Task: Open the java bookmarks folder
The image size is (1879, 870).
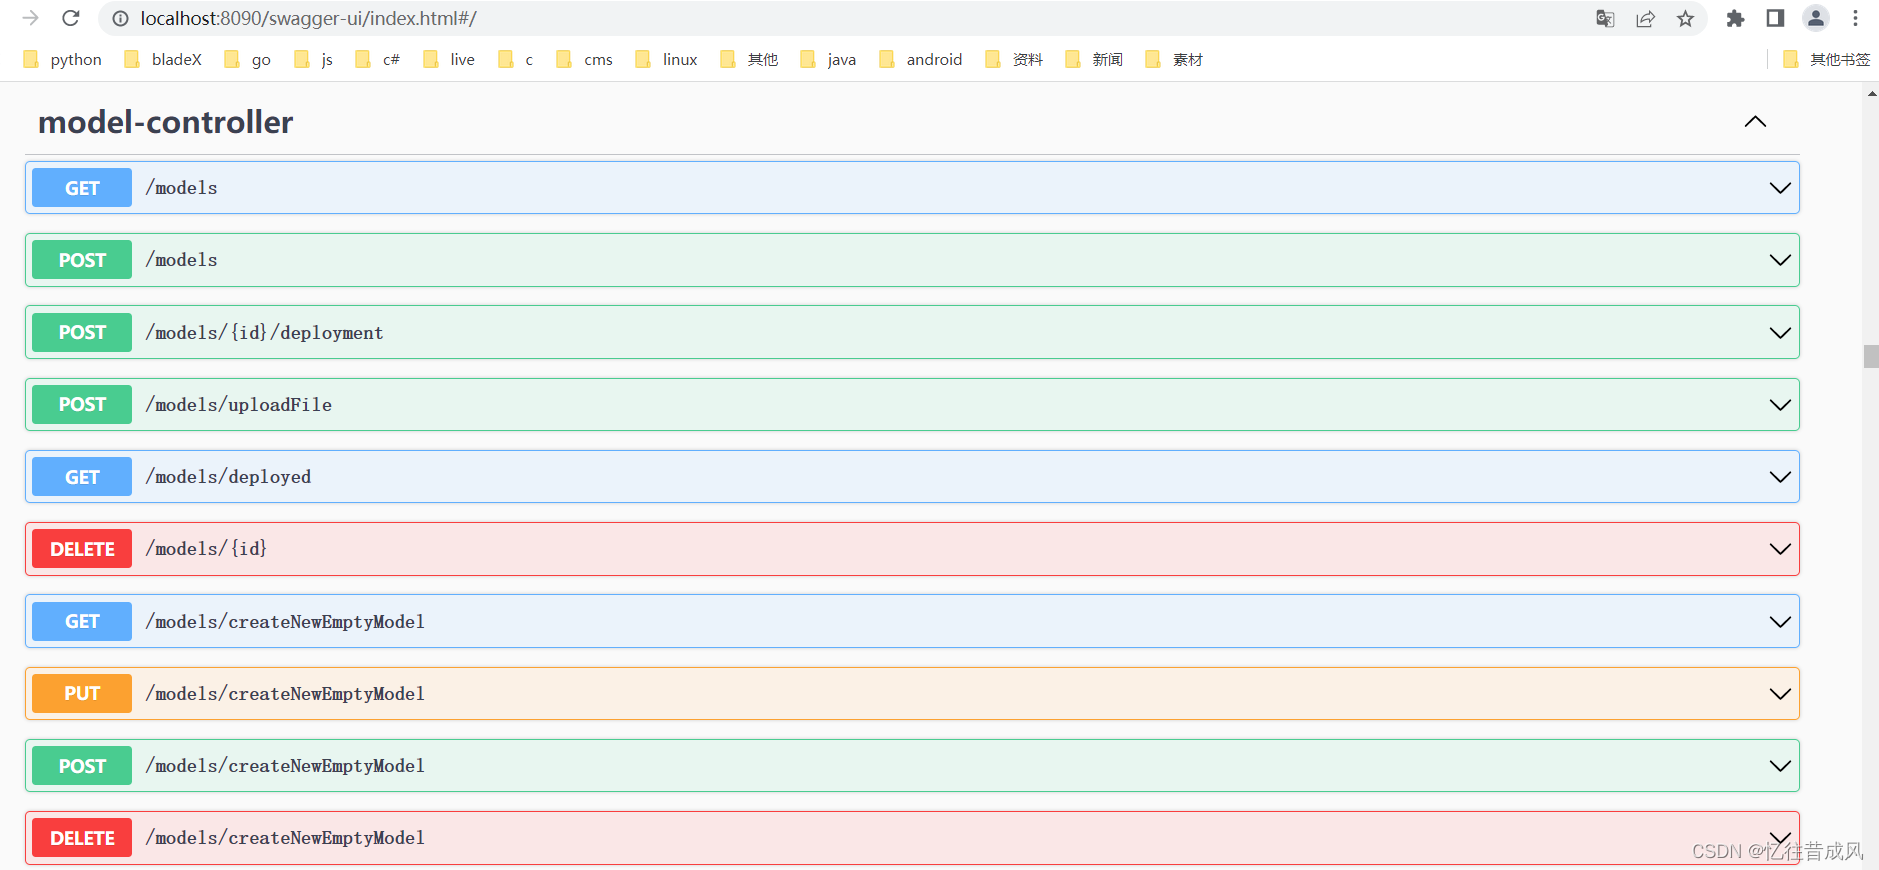Action: tap(828, 59)
